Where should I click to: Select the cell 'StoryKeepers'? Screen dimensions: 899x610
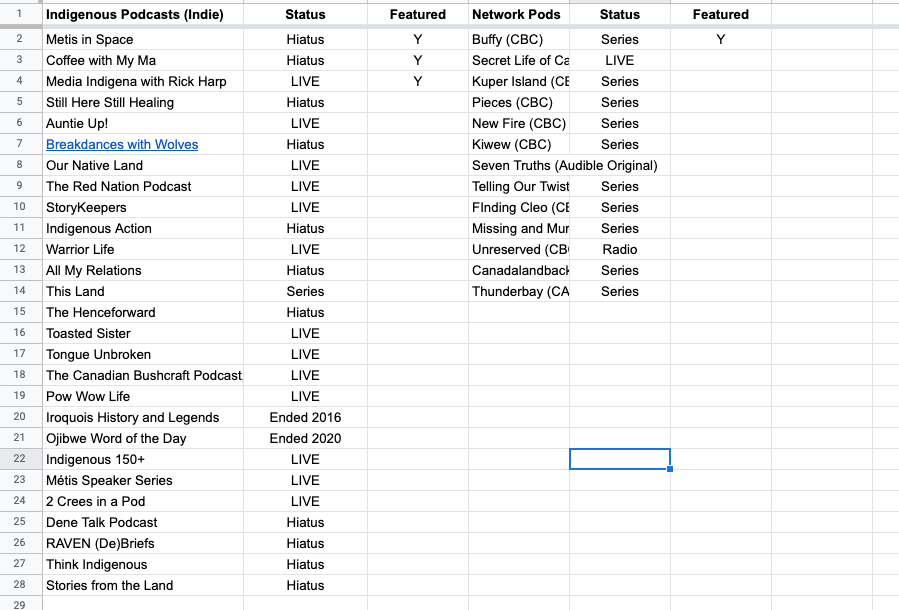(143, 208)
